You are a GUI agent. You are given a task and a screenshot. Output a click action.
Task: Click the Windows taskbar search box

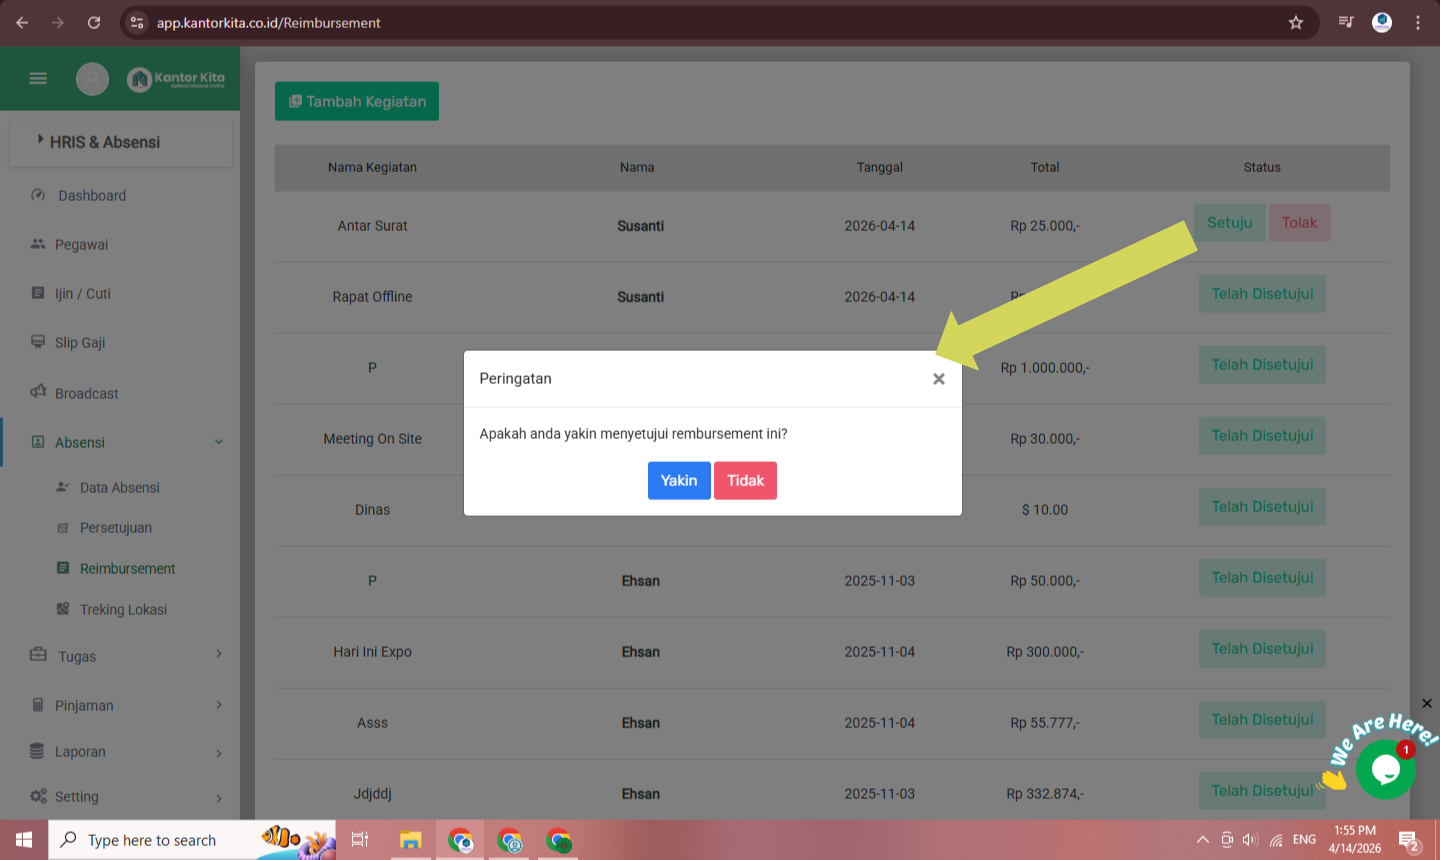(152, 840)
